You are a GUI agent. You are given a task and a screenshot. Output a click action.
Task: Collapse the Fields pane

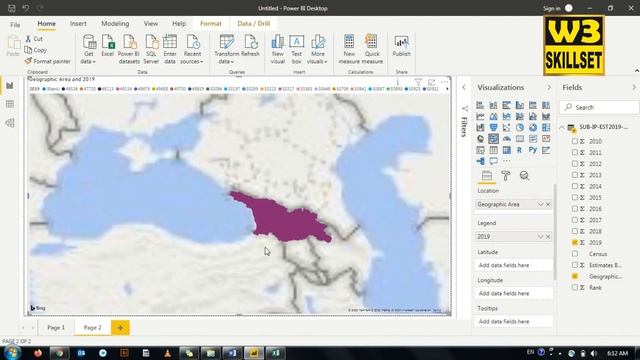tap(634, 87)
